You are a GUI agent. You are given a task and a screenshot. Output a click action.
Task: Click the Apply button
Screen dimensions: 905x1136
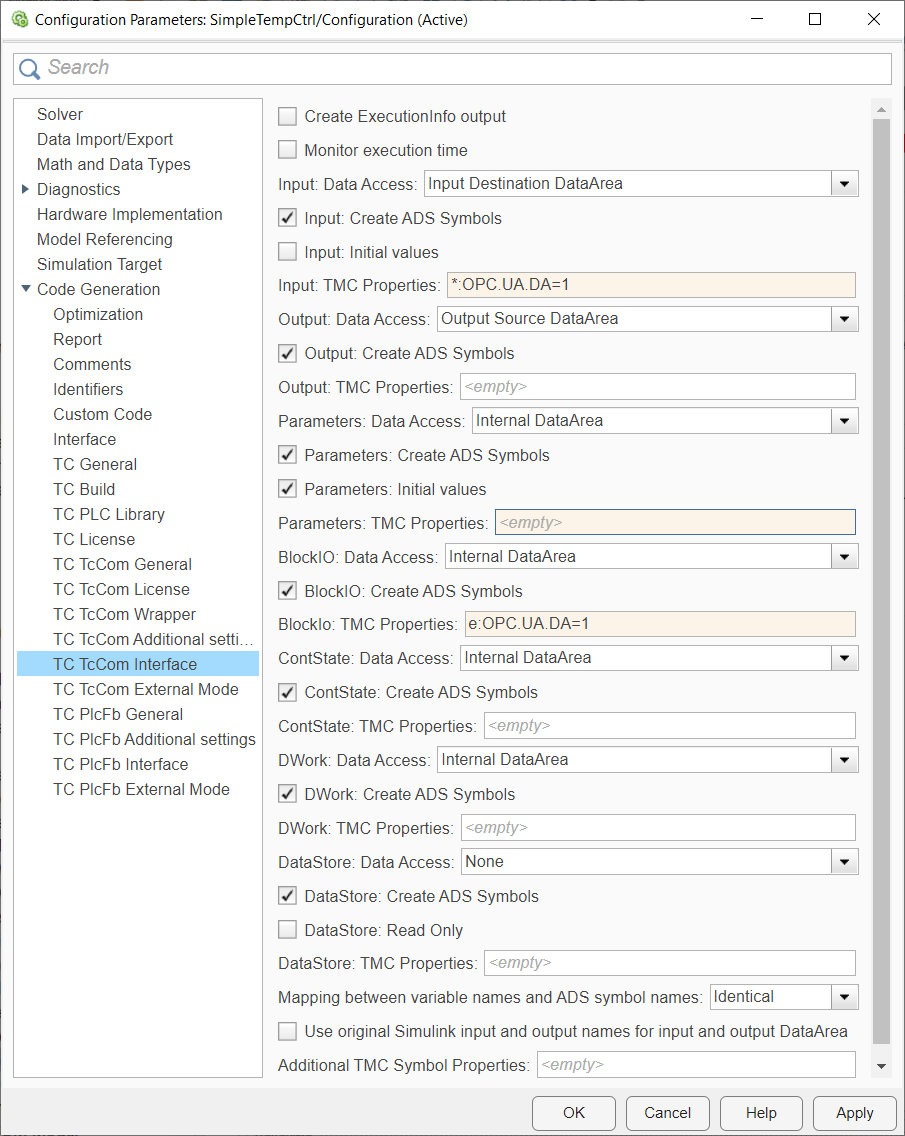coord(854,1113)
